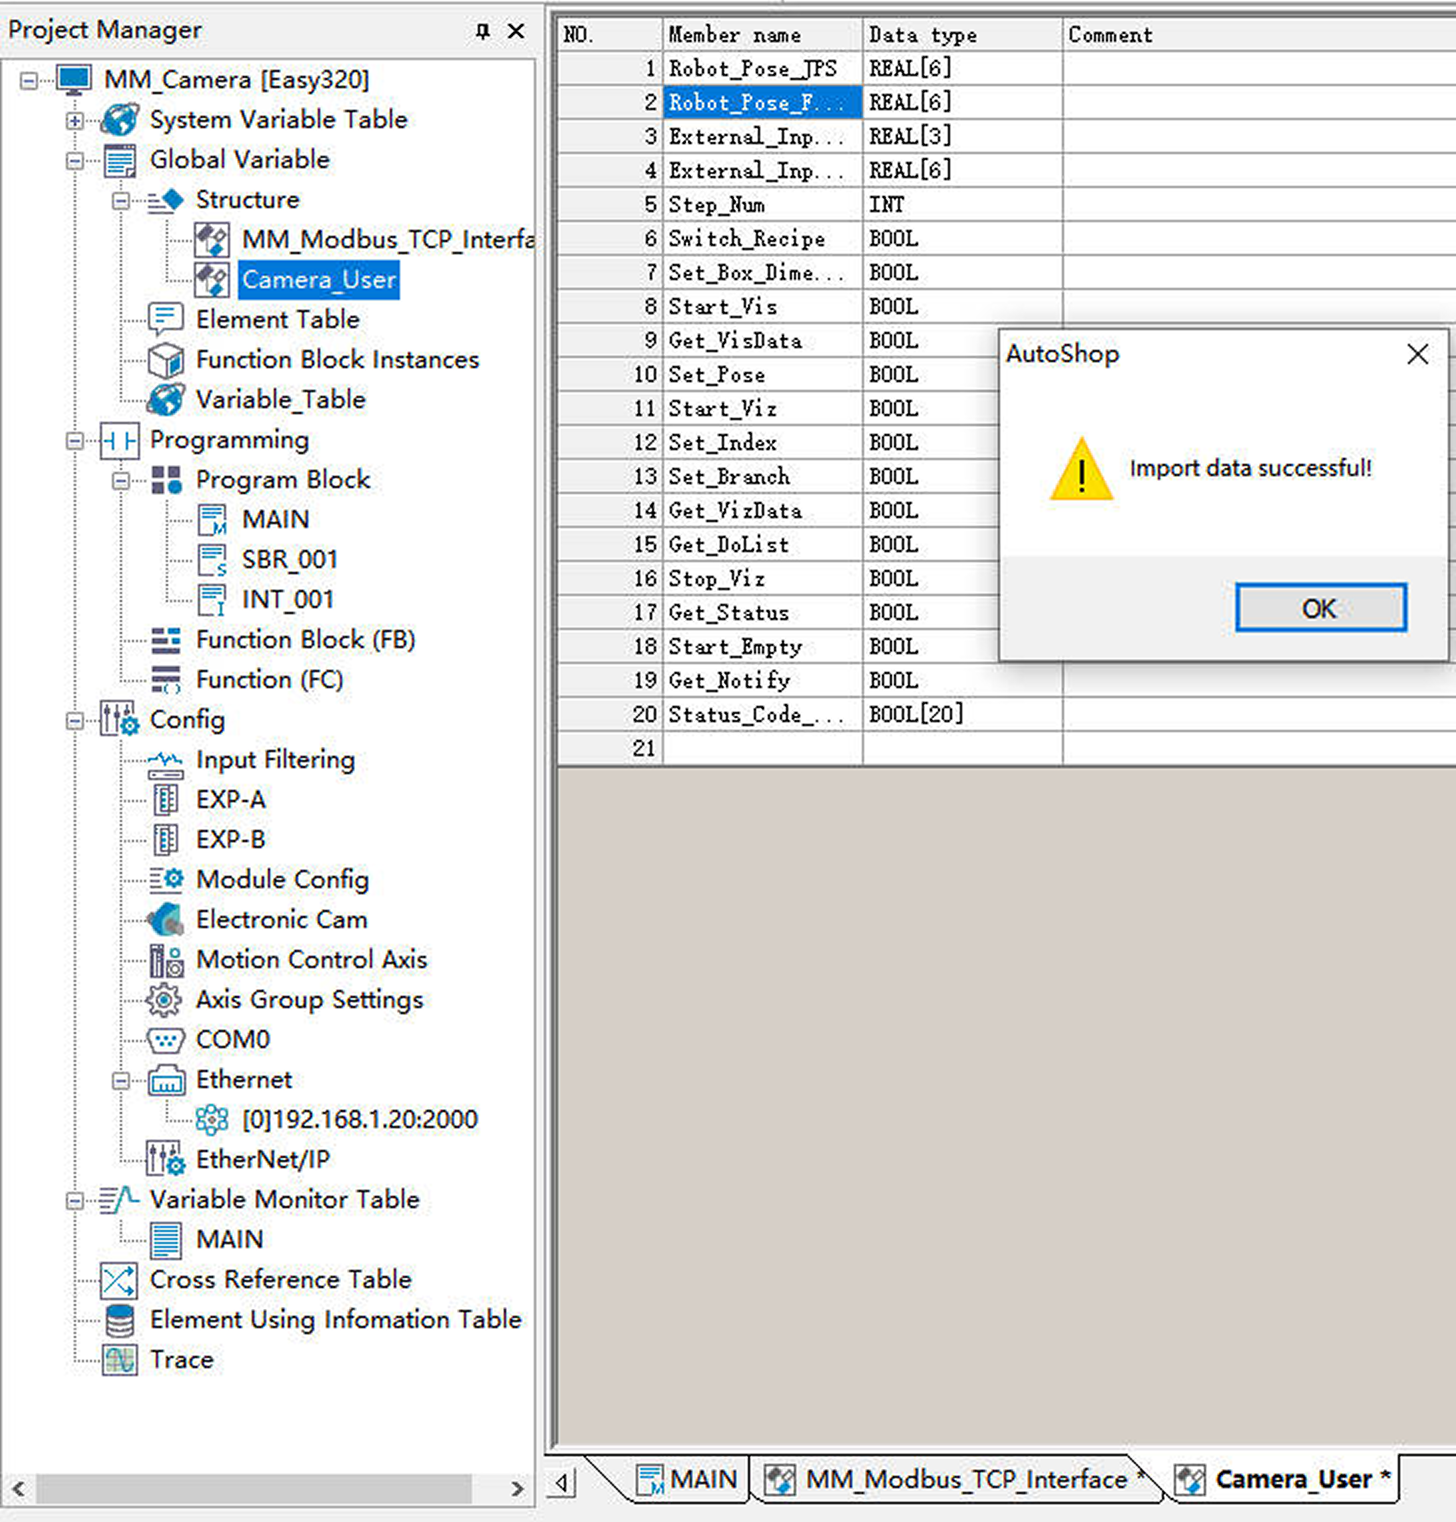Click the Global Variable list icon
1456x1522 pixels.
[120, 160]
